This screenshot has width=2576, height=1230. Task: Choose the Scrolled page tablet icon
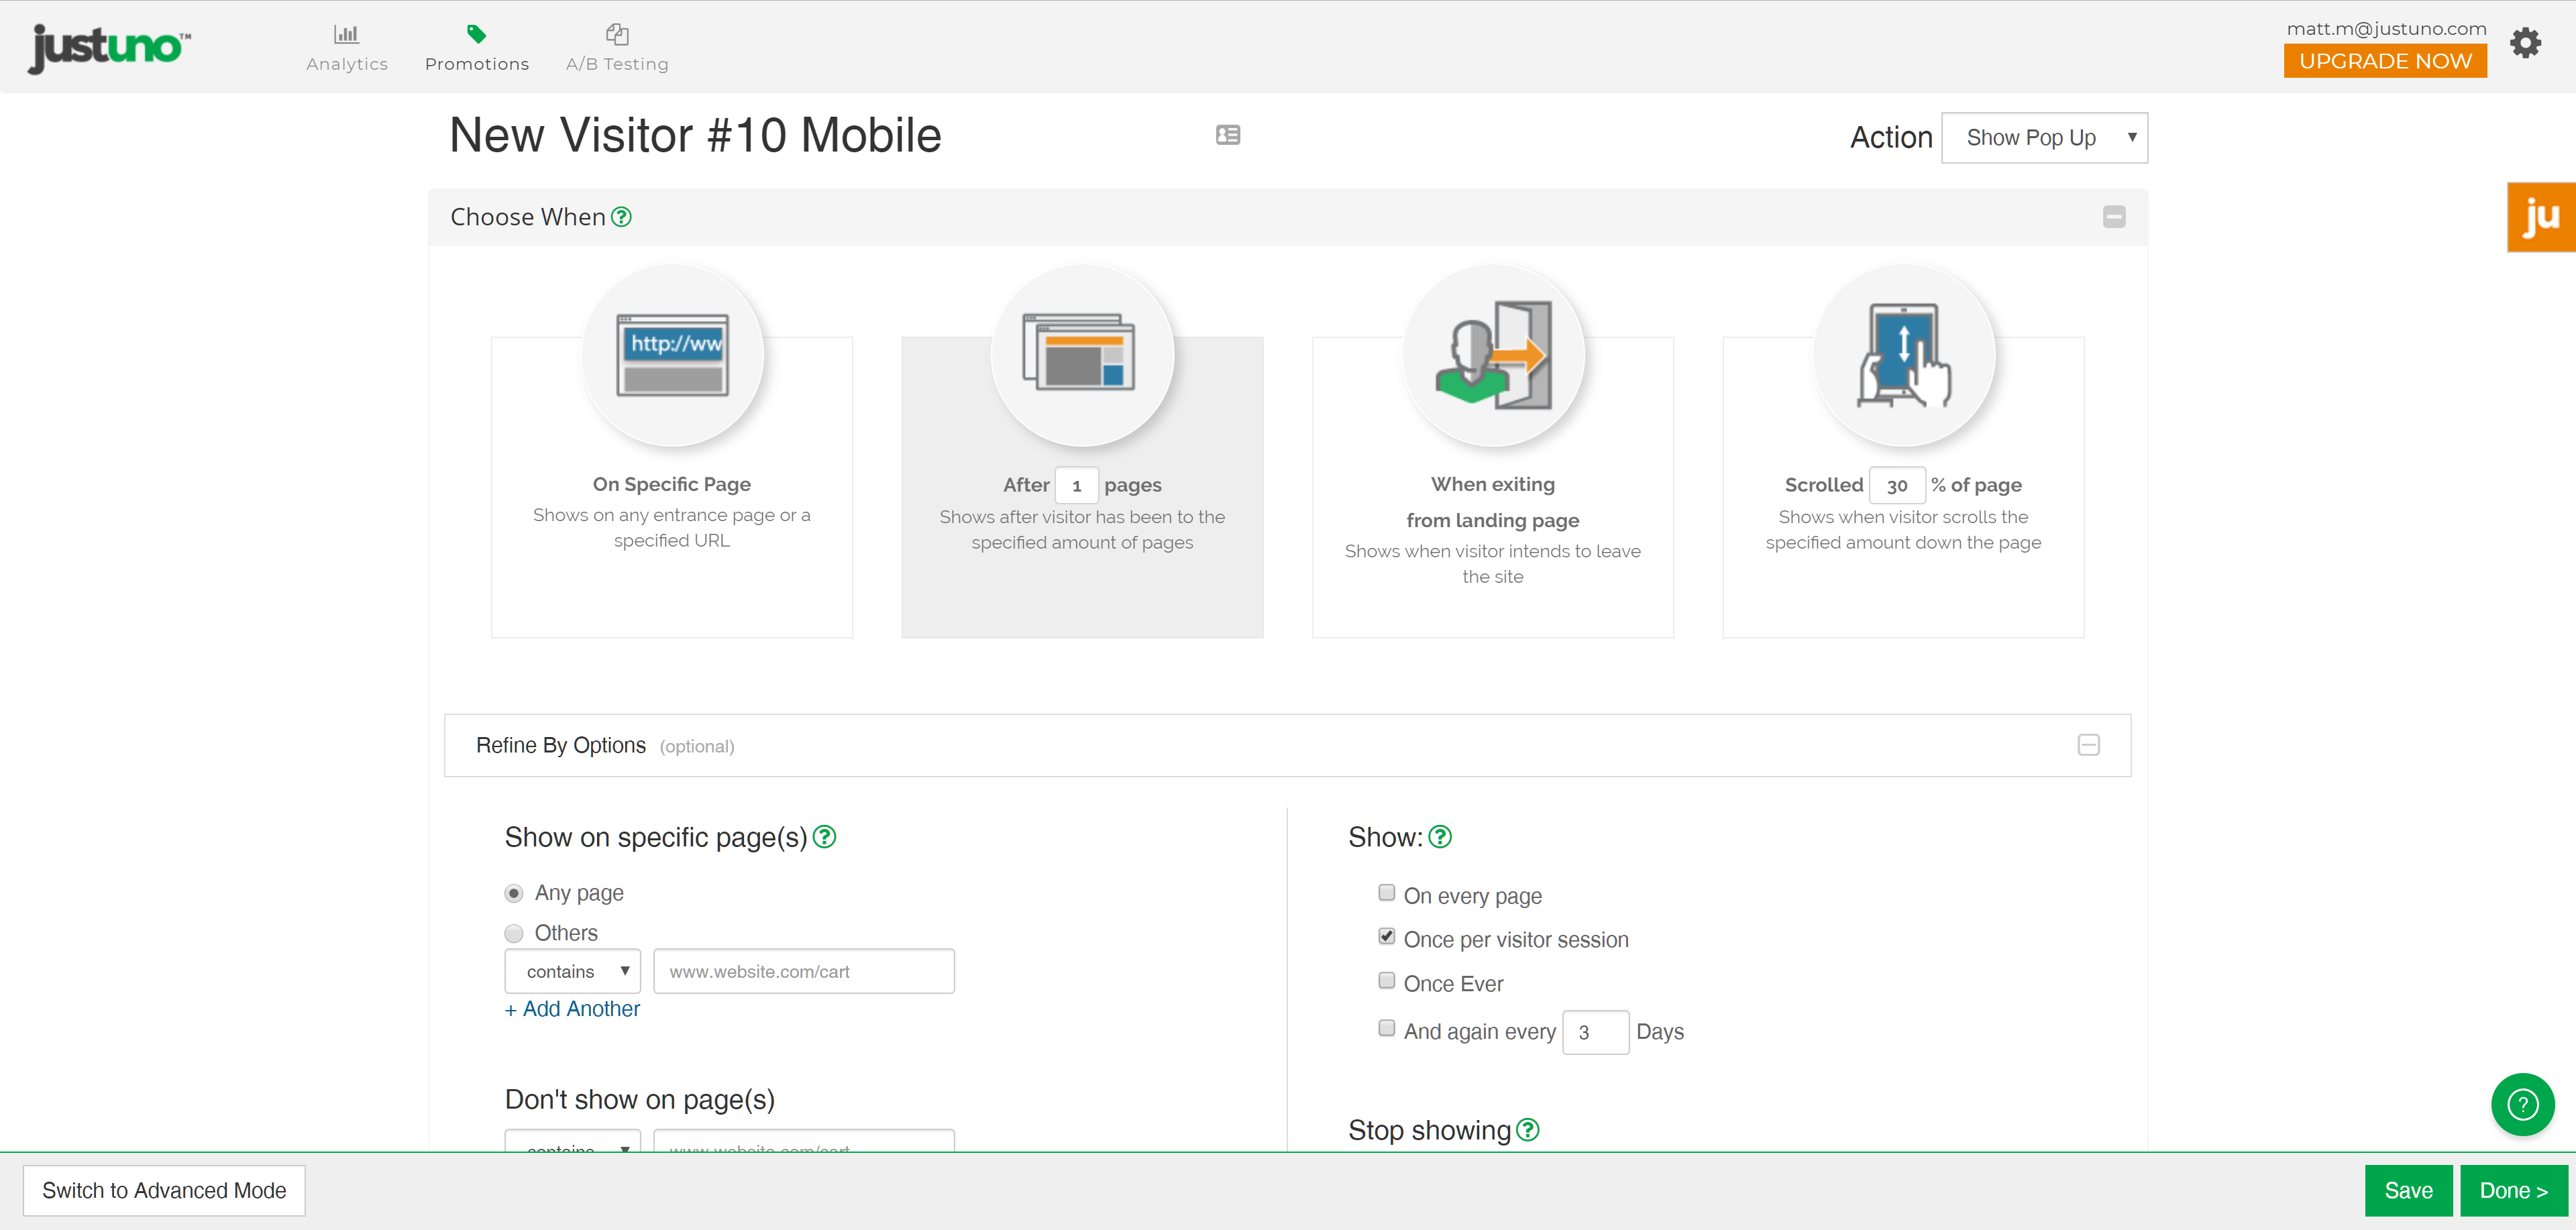(1904, 355)
